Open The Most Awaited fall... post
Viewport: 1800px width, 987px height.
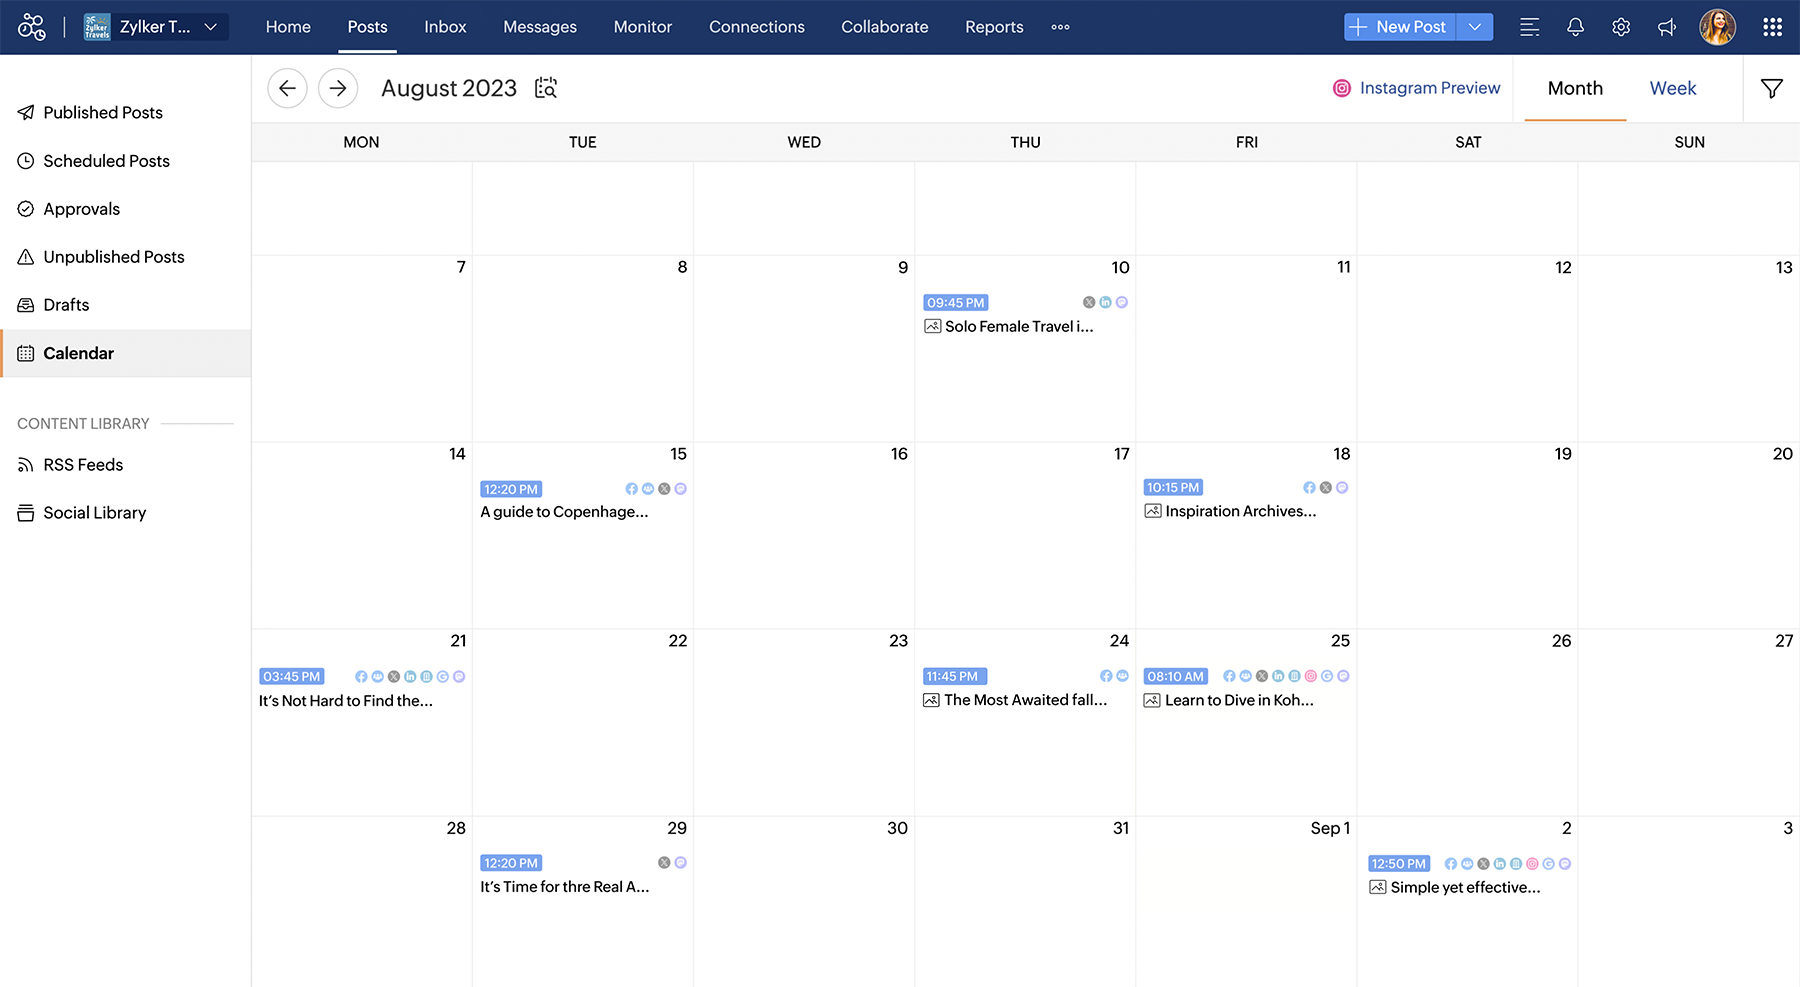pyautogui.click(x=1026, y=700)
